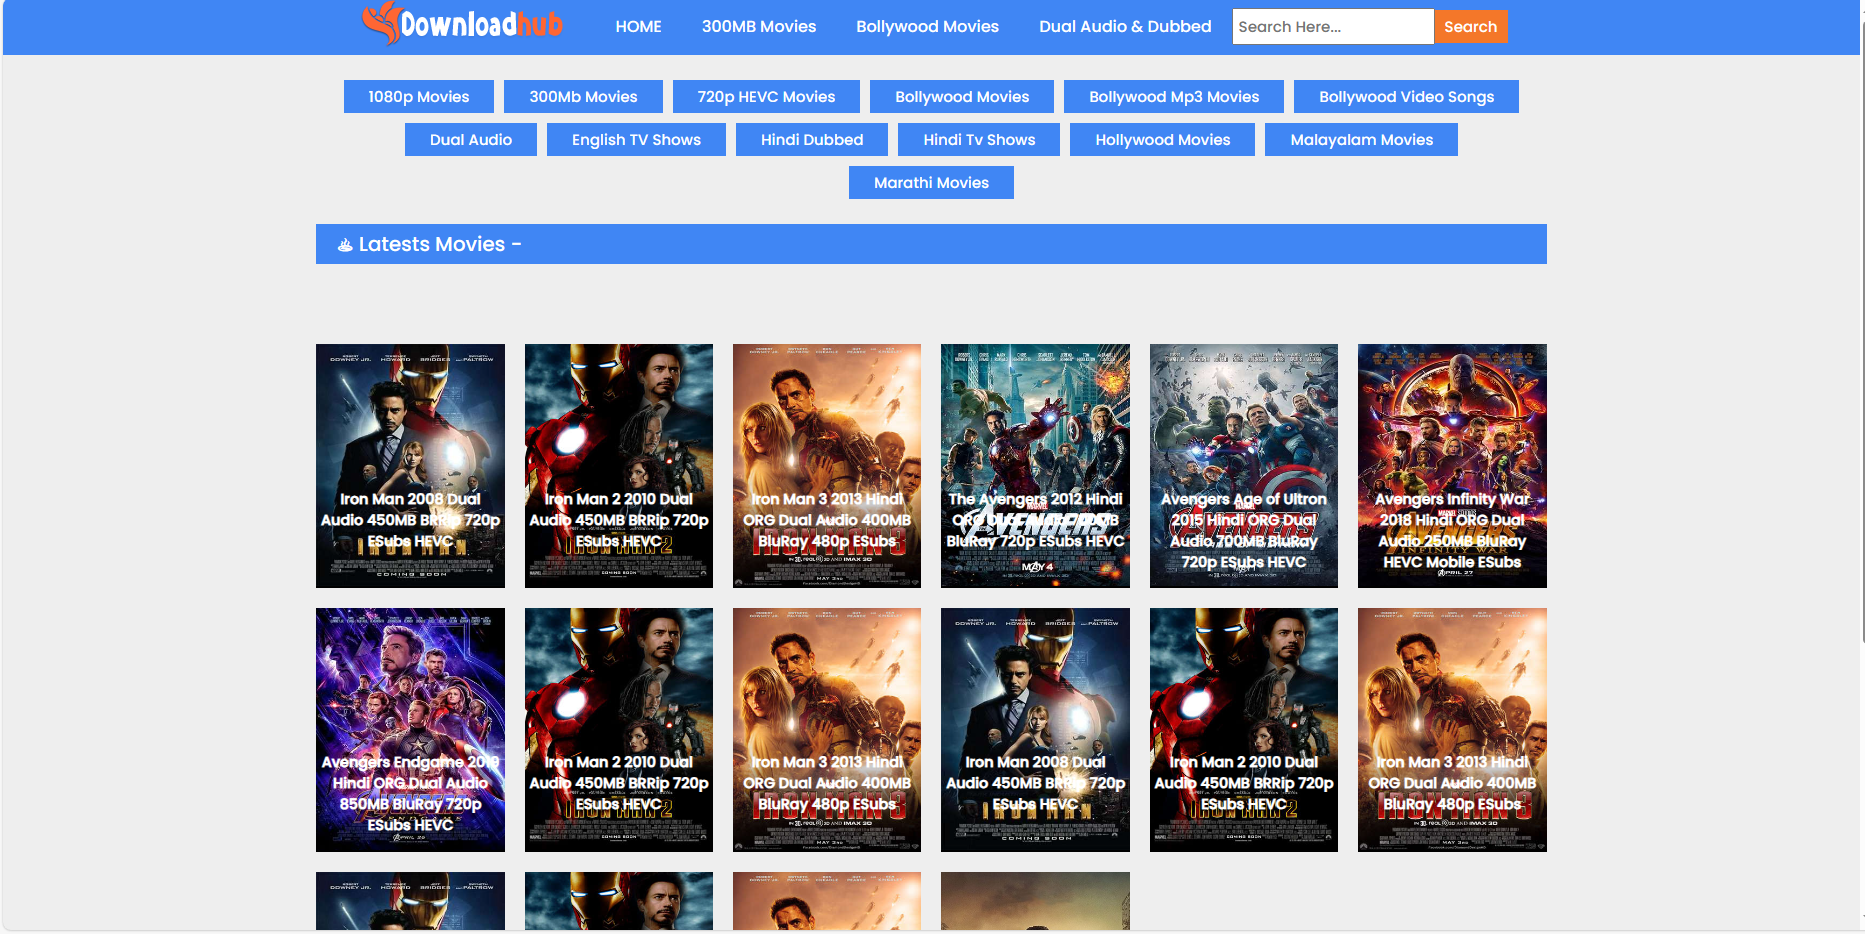This screenshot has width=1865, height=934.
Task: Select the 1080p Movies category button
Action: [418, 97]
